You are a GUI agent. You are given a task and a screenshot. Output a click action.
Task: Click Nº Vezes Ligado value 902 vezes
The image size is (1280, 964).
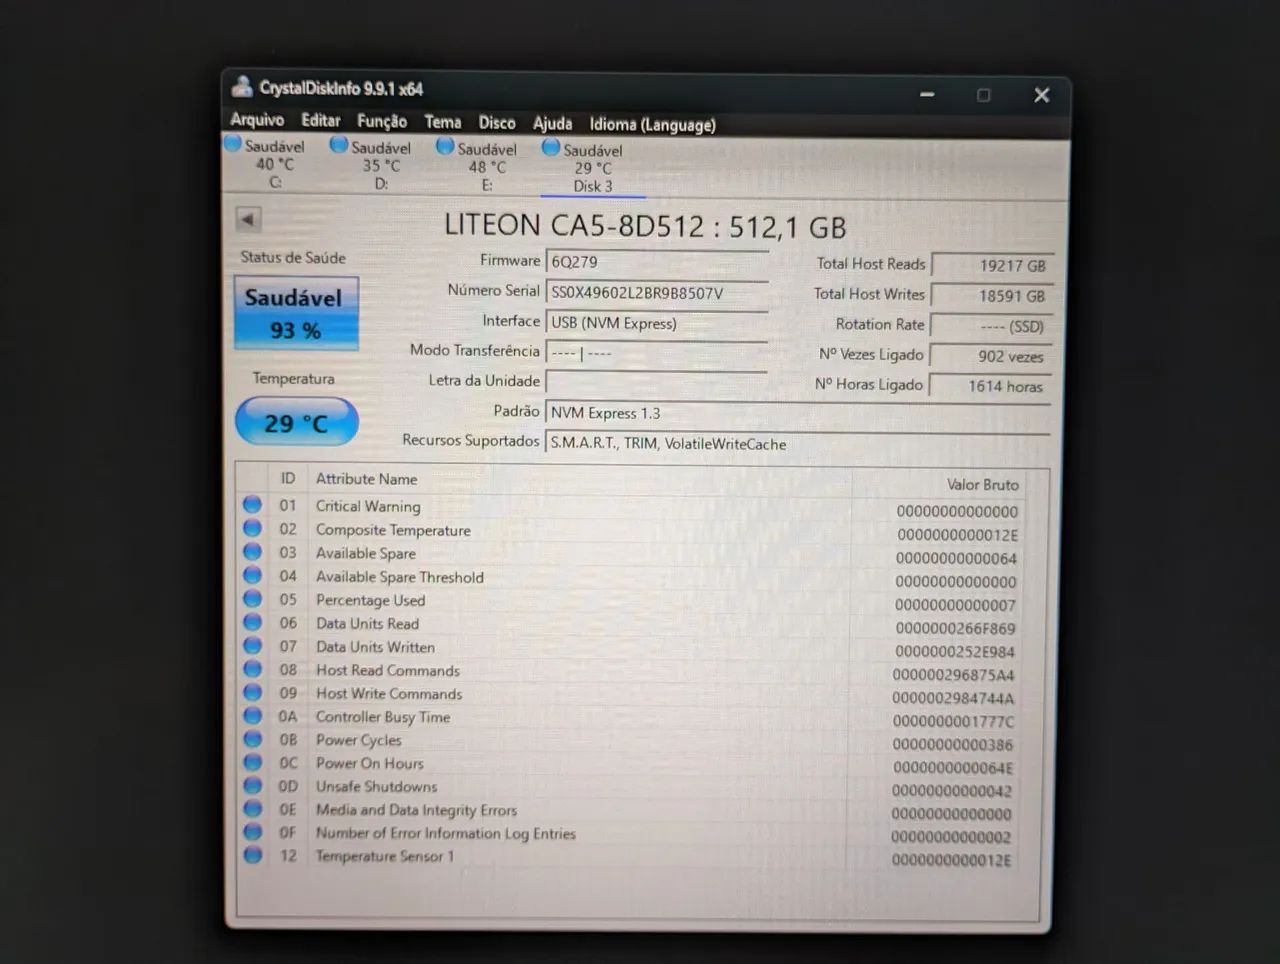click(x=992, y=356)
